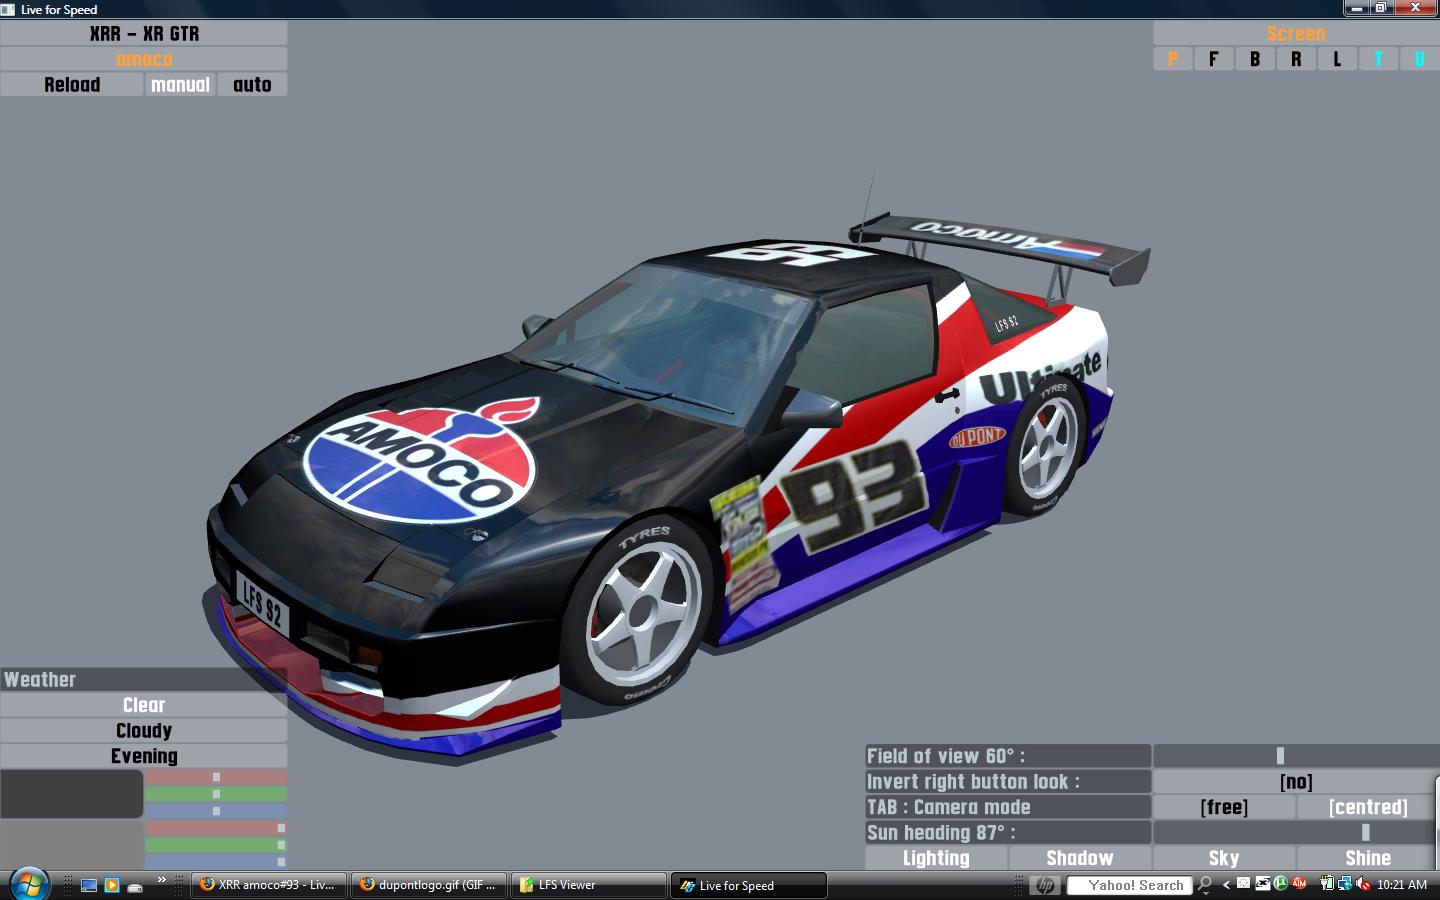This screenshot has height=900, width=1440.
Task: Adjust the Field of view slider
Action: (1296, 756)
